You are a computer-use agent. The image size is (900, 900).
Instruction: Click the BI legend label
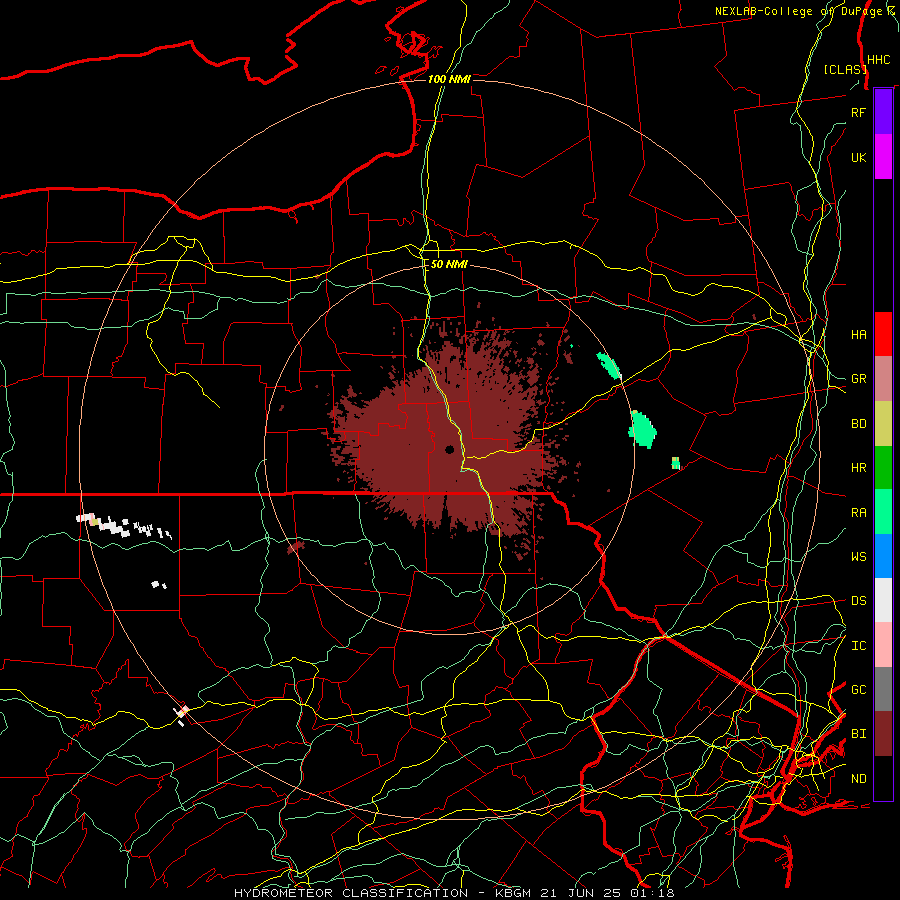(858, 734)
